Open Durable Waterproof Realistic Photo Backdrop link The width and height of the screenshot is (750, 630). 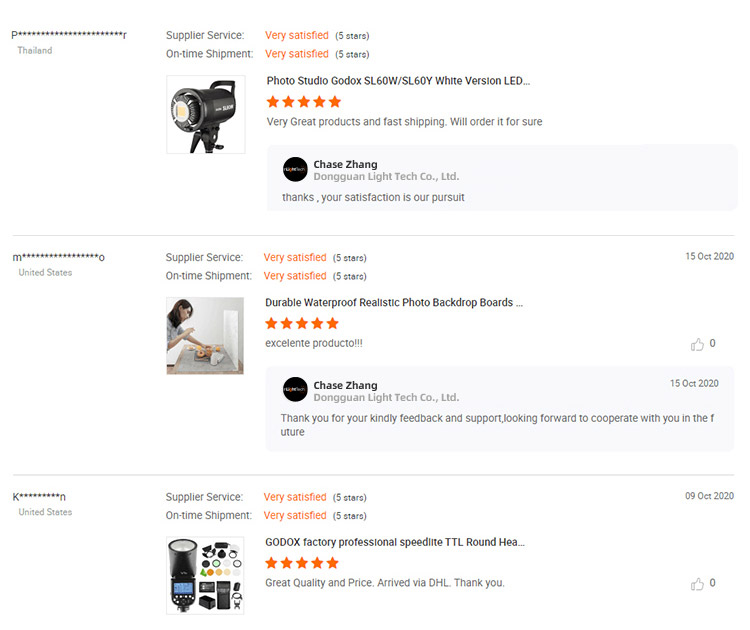click(394, 302)
